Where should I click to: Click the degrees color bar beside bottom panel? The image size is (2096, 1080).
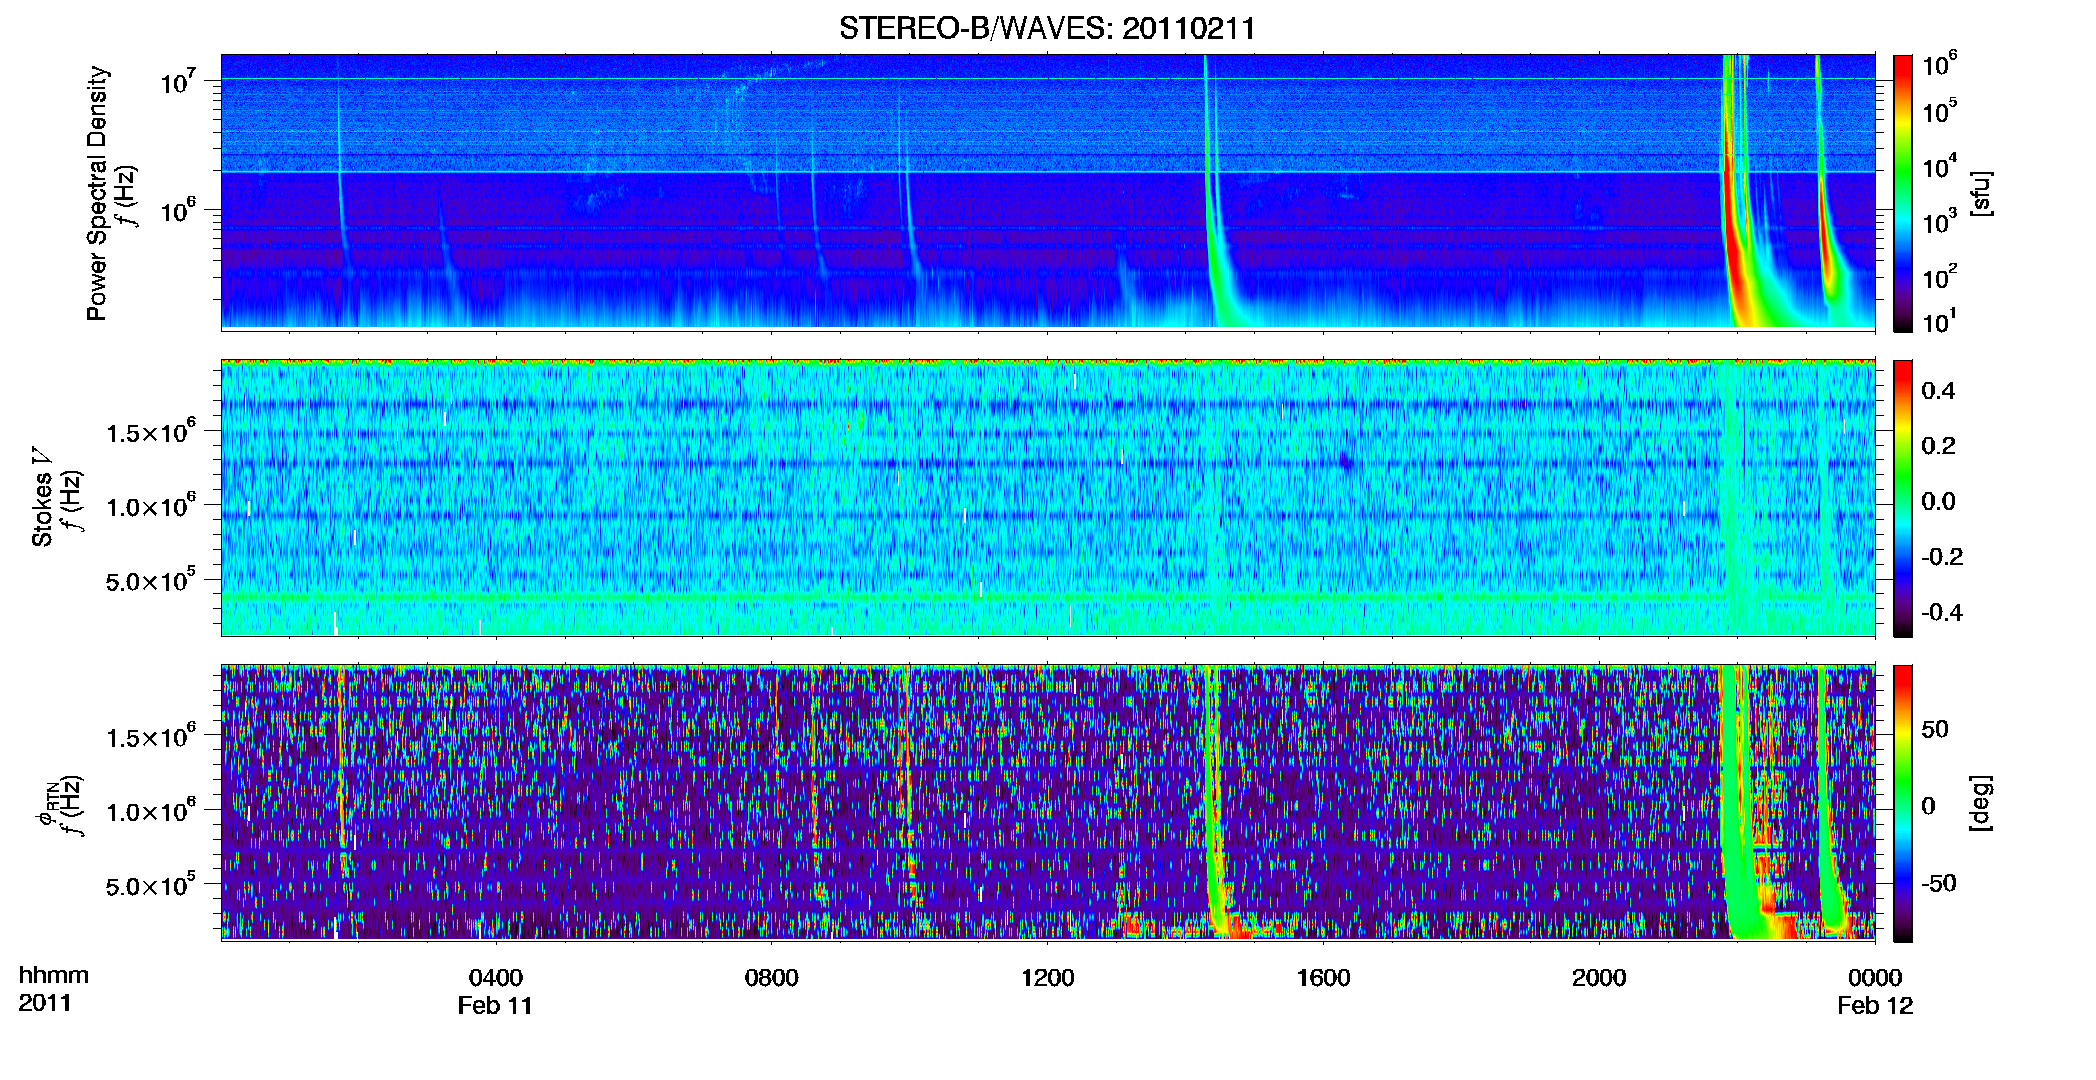pos(1903,803)
